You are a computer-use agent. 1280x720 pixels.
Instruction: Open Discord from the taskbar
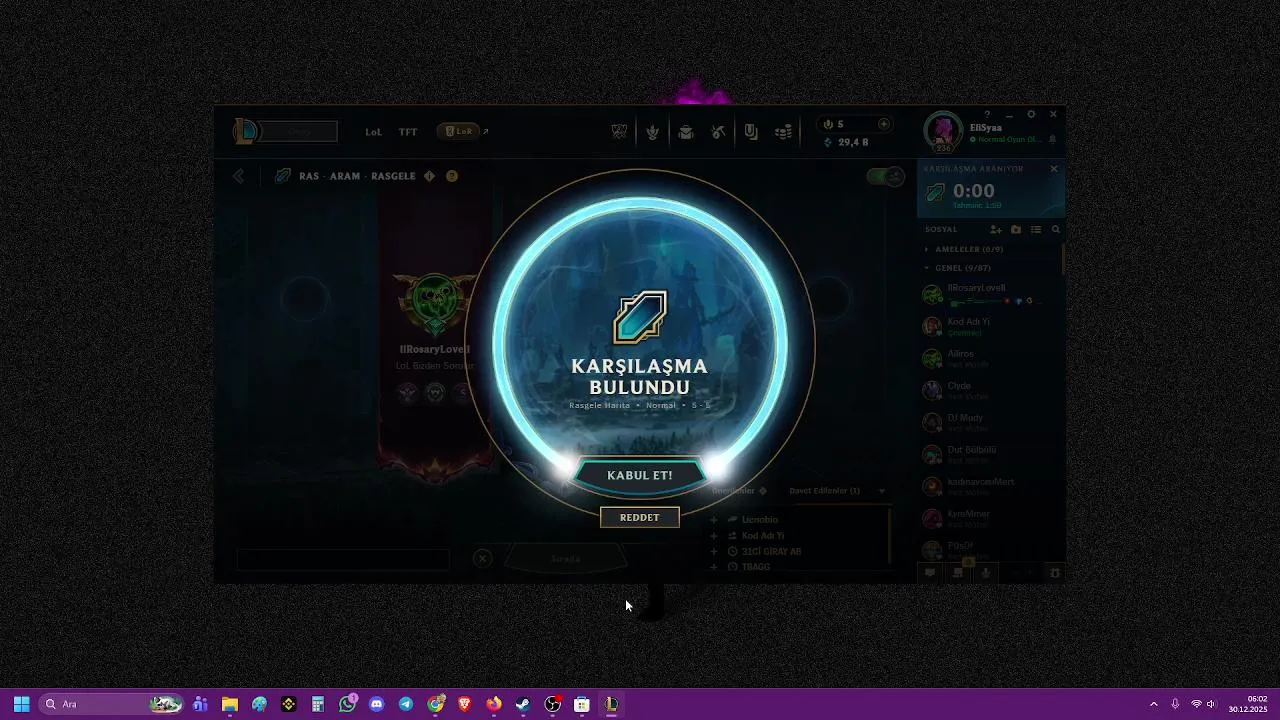coord(376,704)
